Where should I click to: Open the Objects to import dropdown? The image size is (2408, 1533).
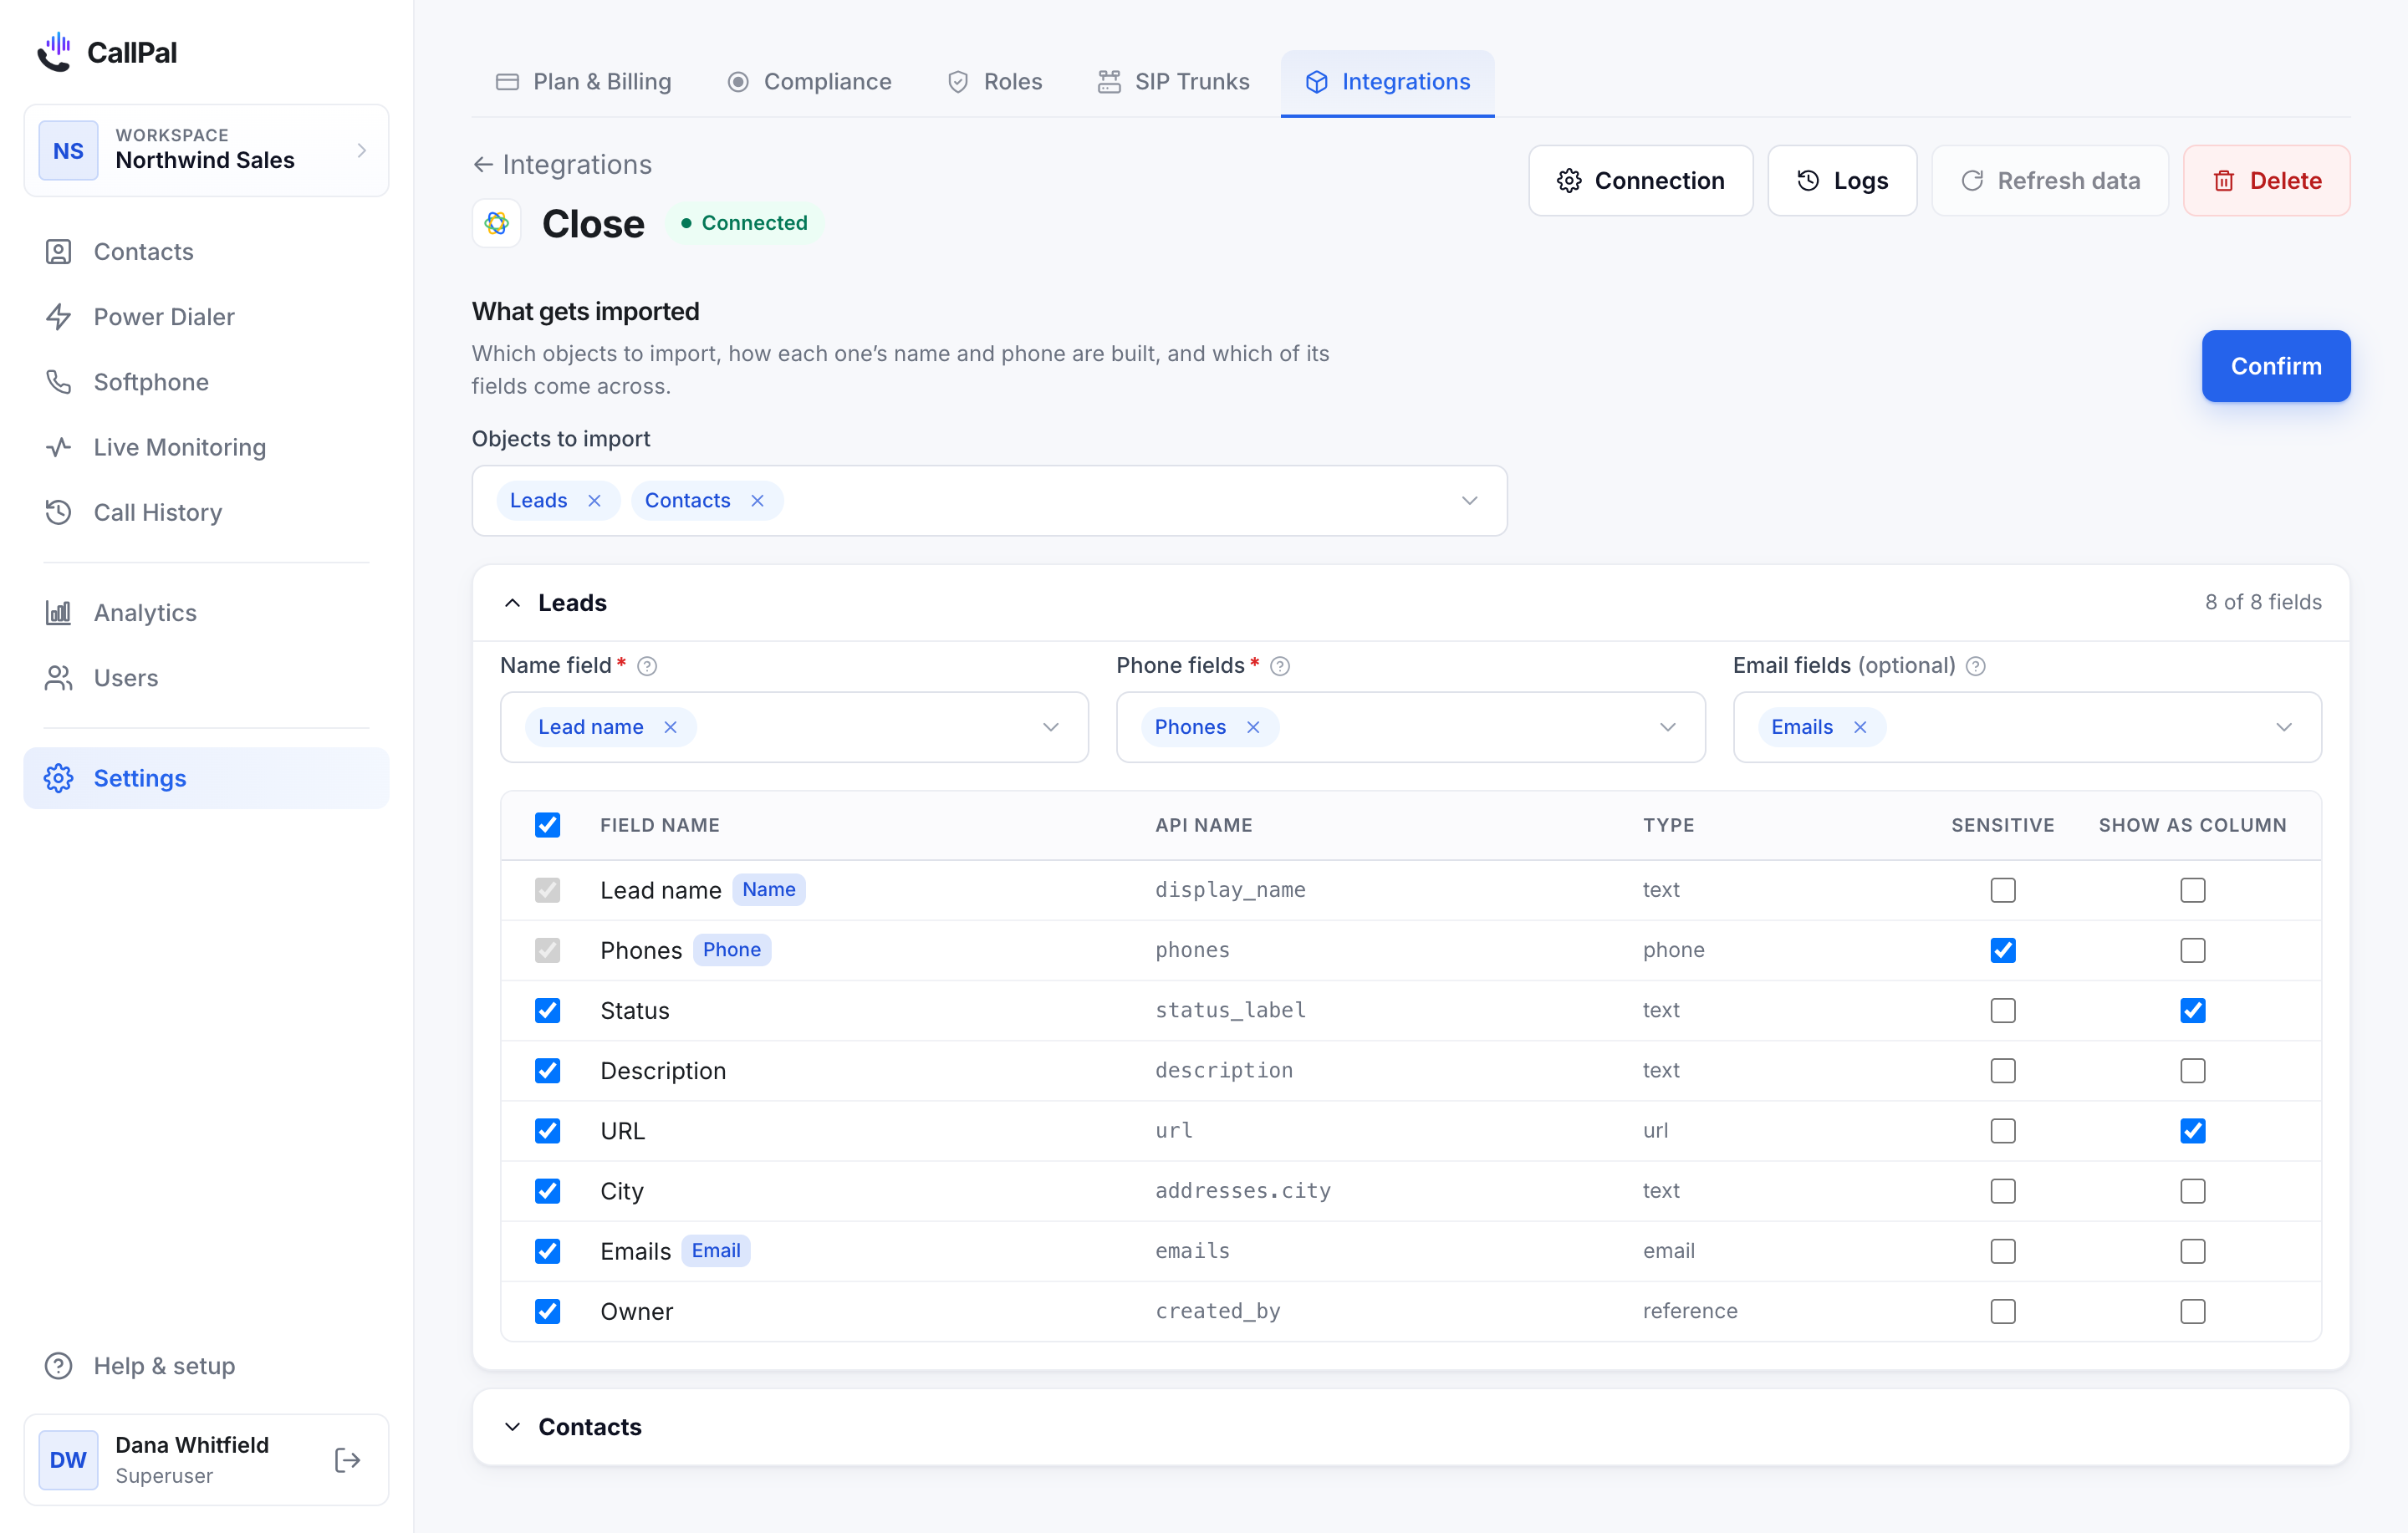pyautogui.click(x=1469, y=501)
